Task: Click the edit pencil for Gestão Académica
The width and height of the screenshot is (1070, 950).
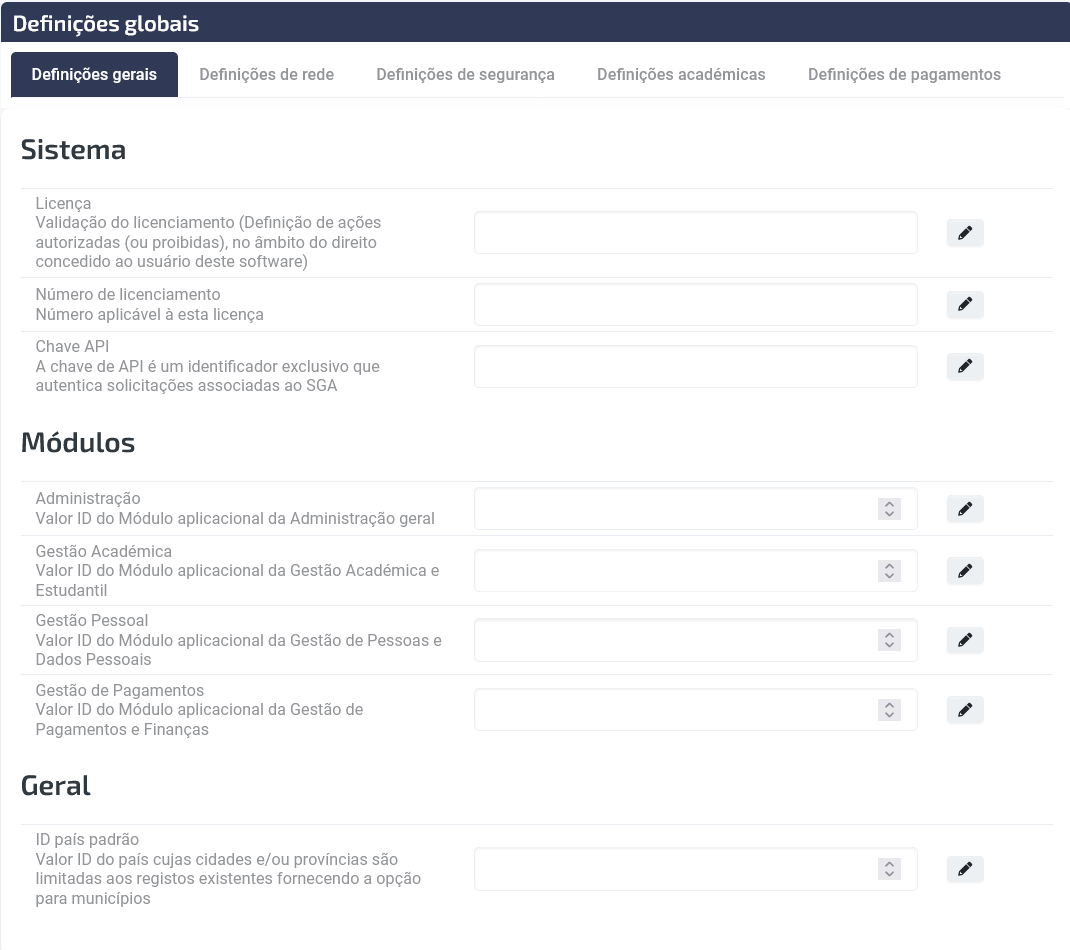Action: pos(965,571)
